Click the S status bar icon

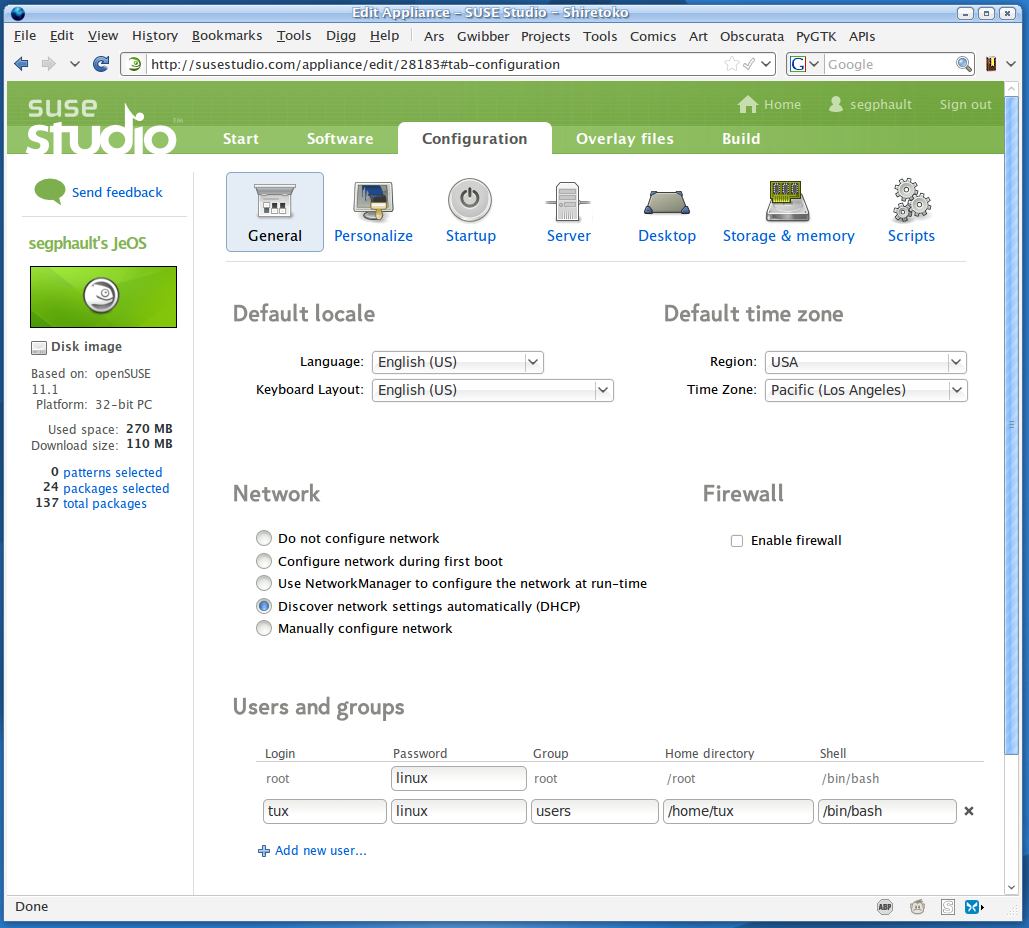click(x=948, y=907)
